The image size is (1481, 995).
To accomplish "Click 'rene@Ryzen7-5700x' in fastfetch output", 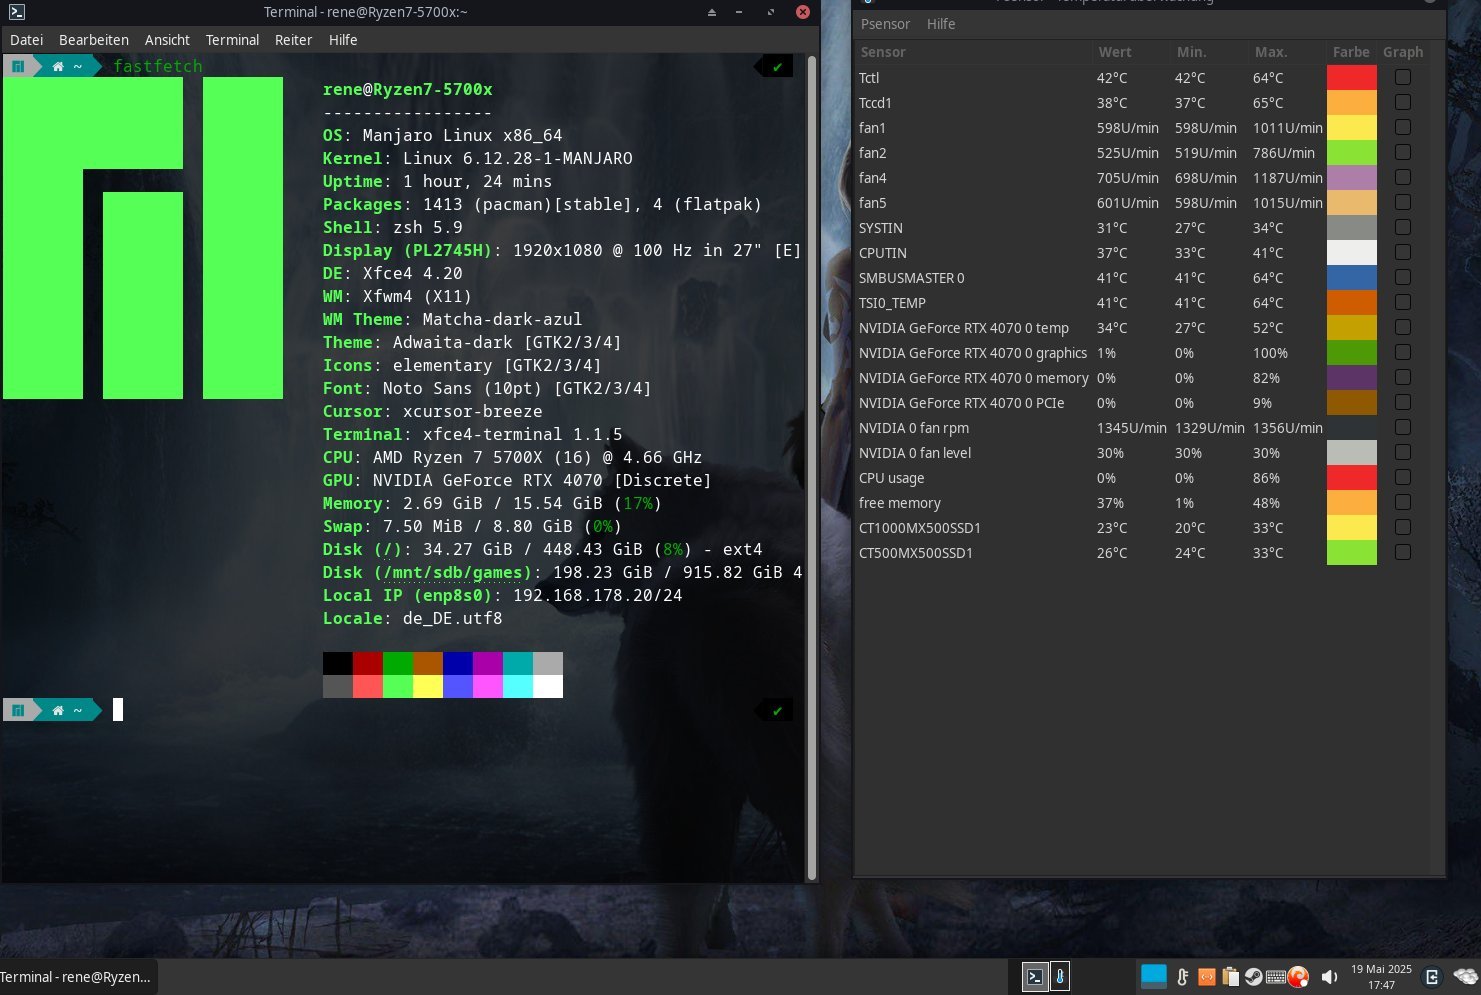I will 408,89.
